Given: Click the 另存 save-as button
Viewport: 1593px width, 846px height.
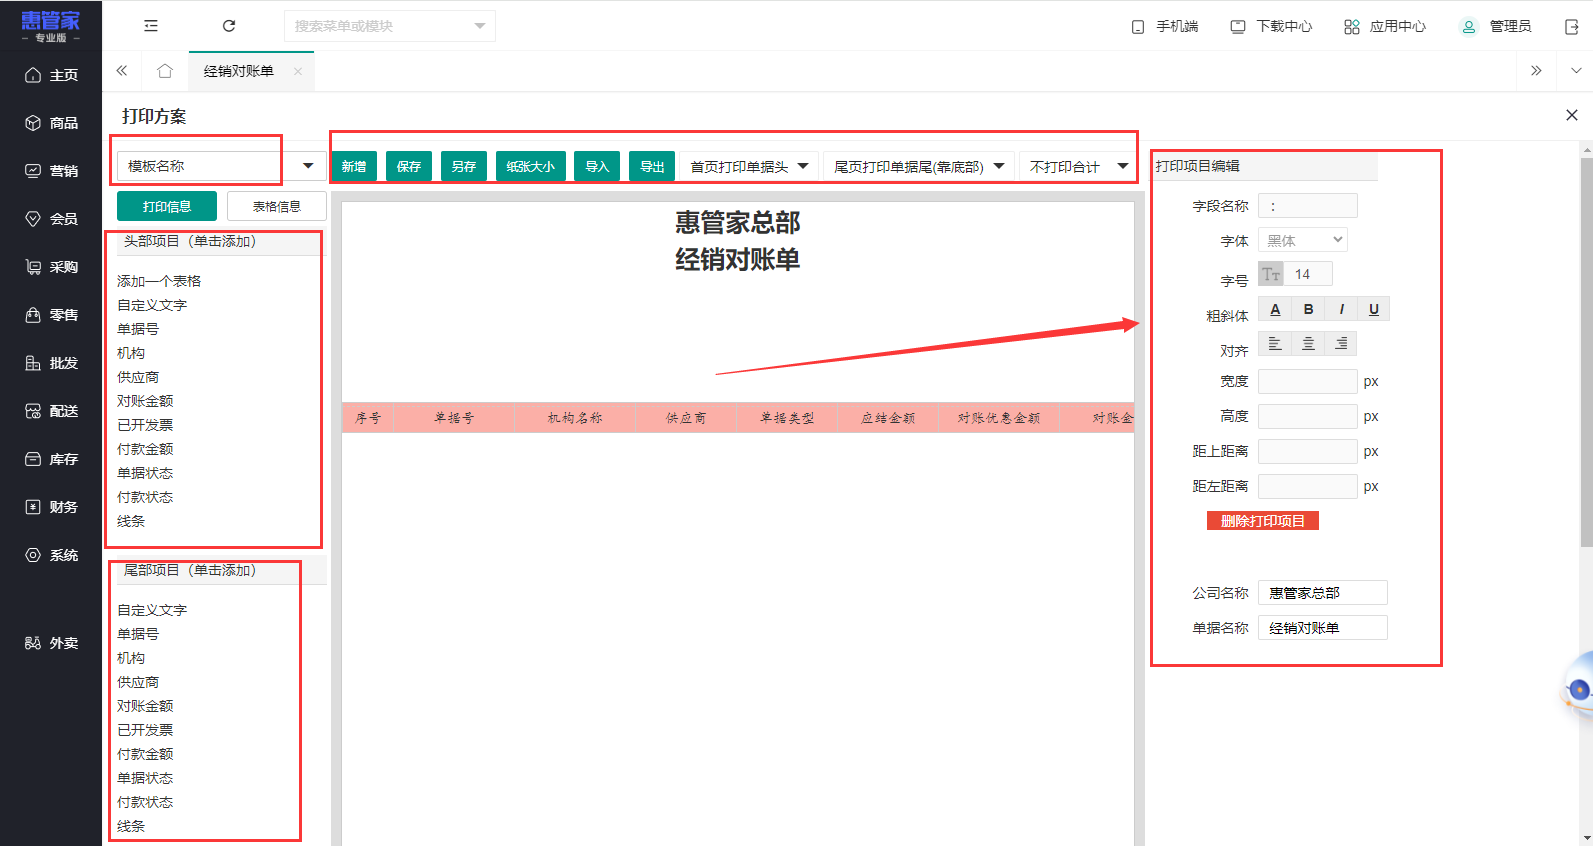Looking at the screenshot, I should [x=464, y=166].
